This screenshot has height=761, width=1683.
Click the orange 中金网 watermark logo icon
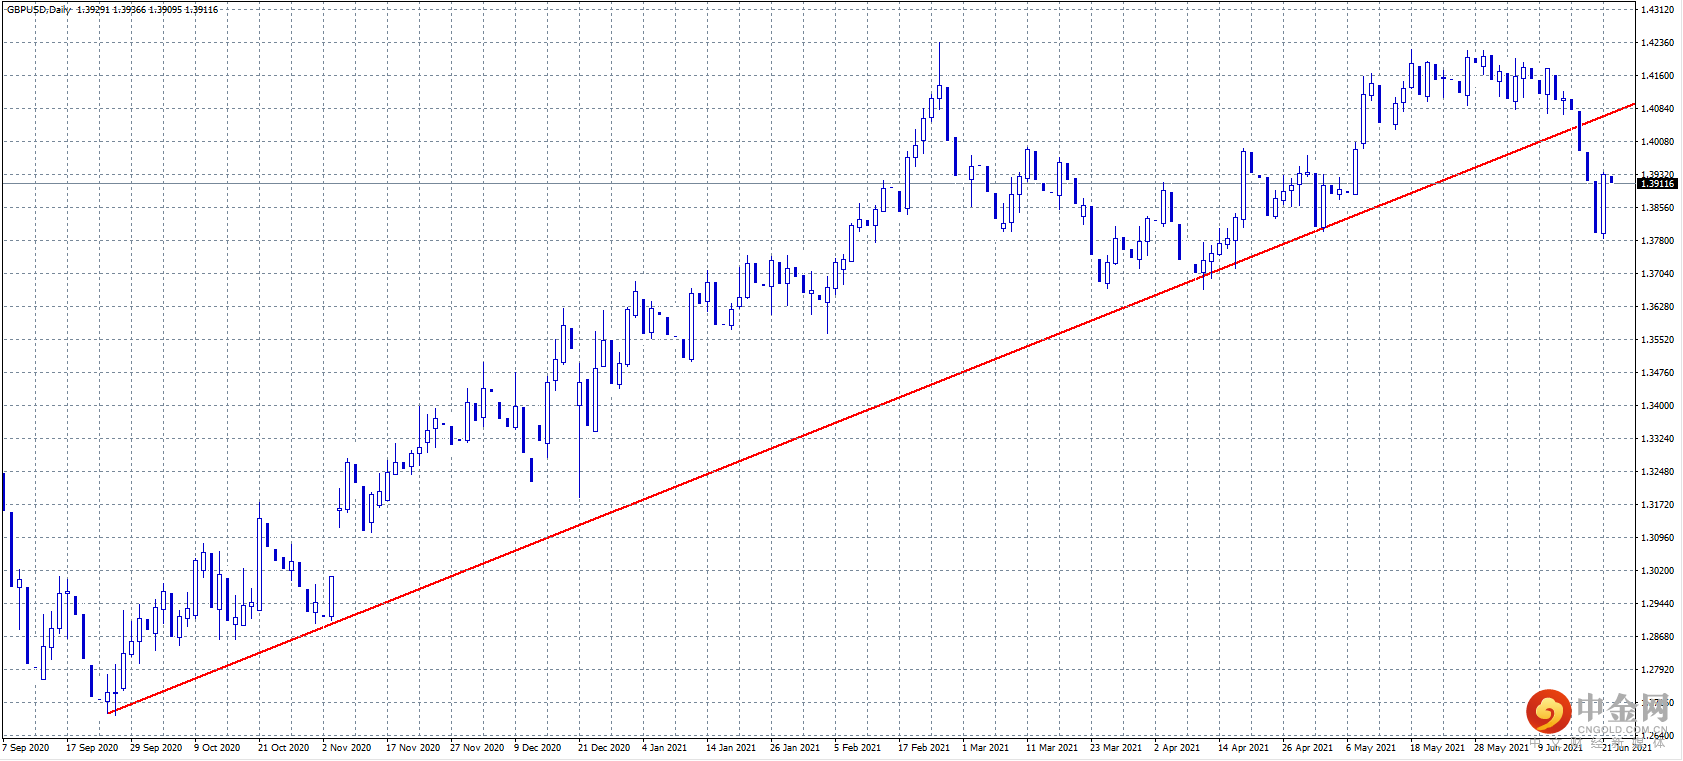point(1548,711)
